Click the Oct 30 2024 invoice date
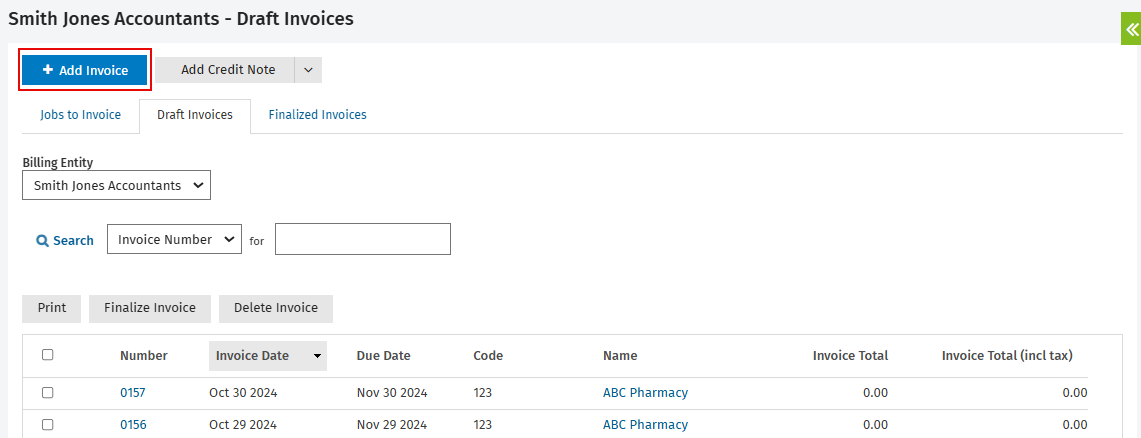 tap(243, 393)
